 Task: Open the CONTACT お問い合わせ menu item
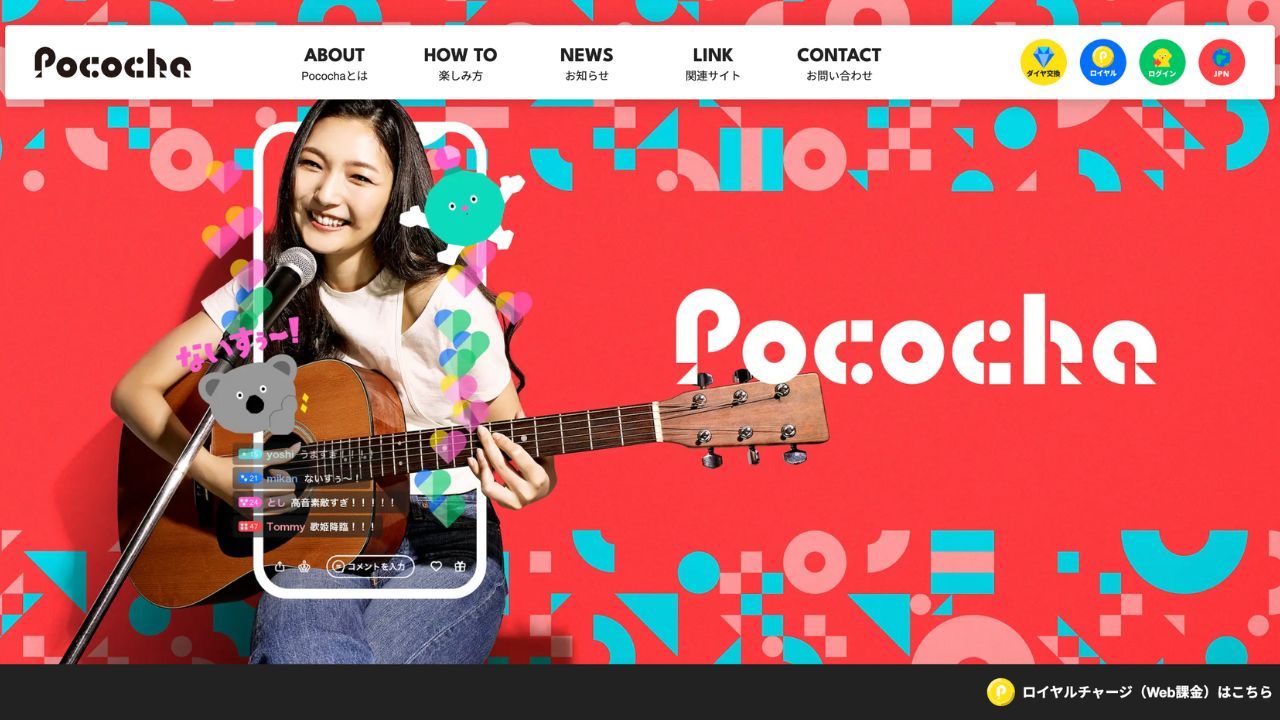click(839, 63)
